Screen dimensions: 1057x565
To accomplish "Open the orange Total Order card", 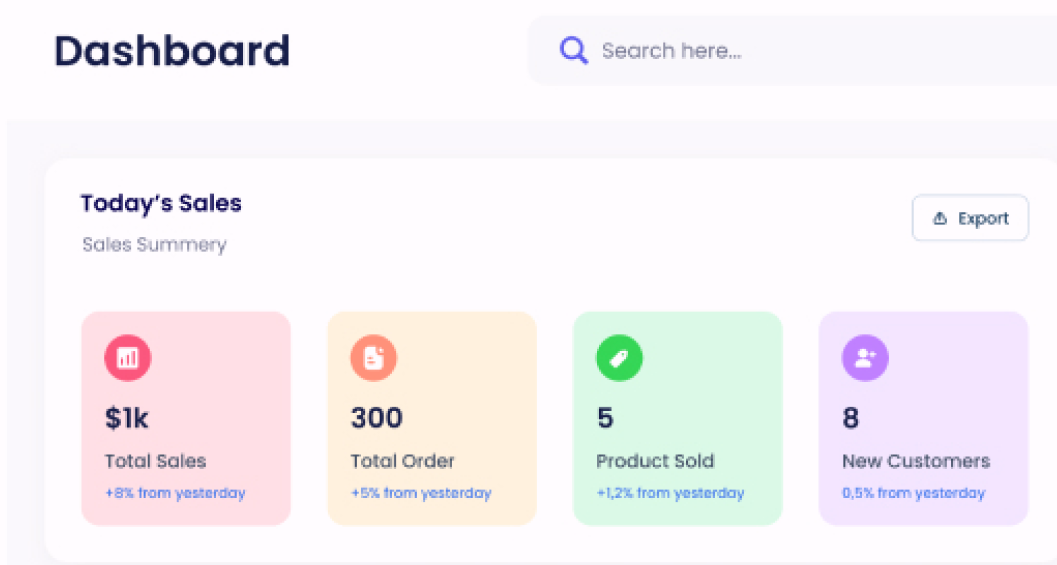I will coord(432,418).
